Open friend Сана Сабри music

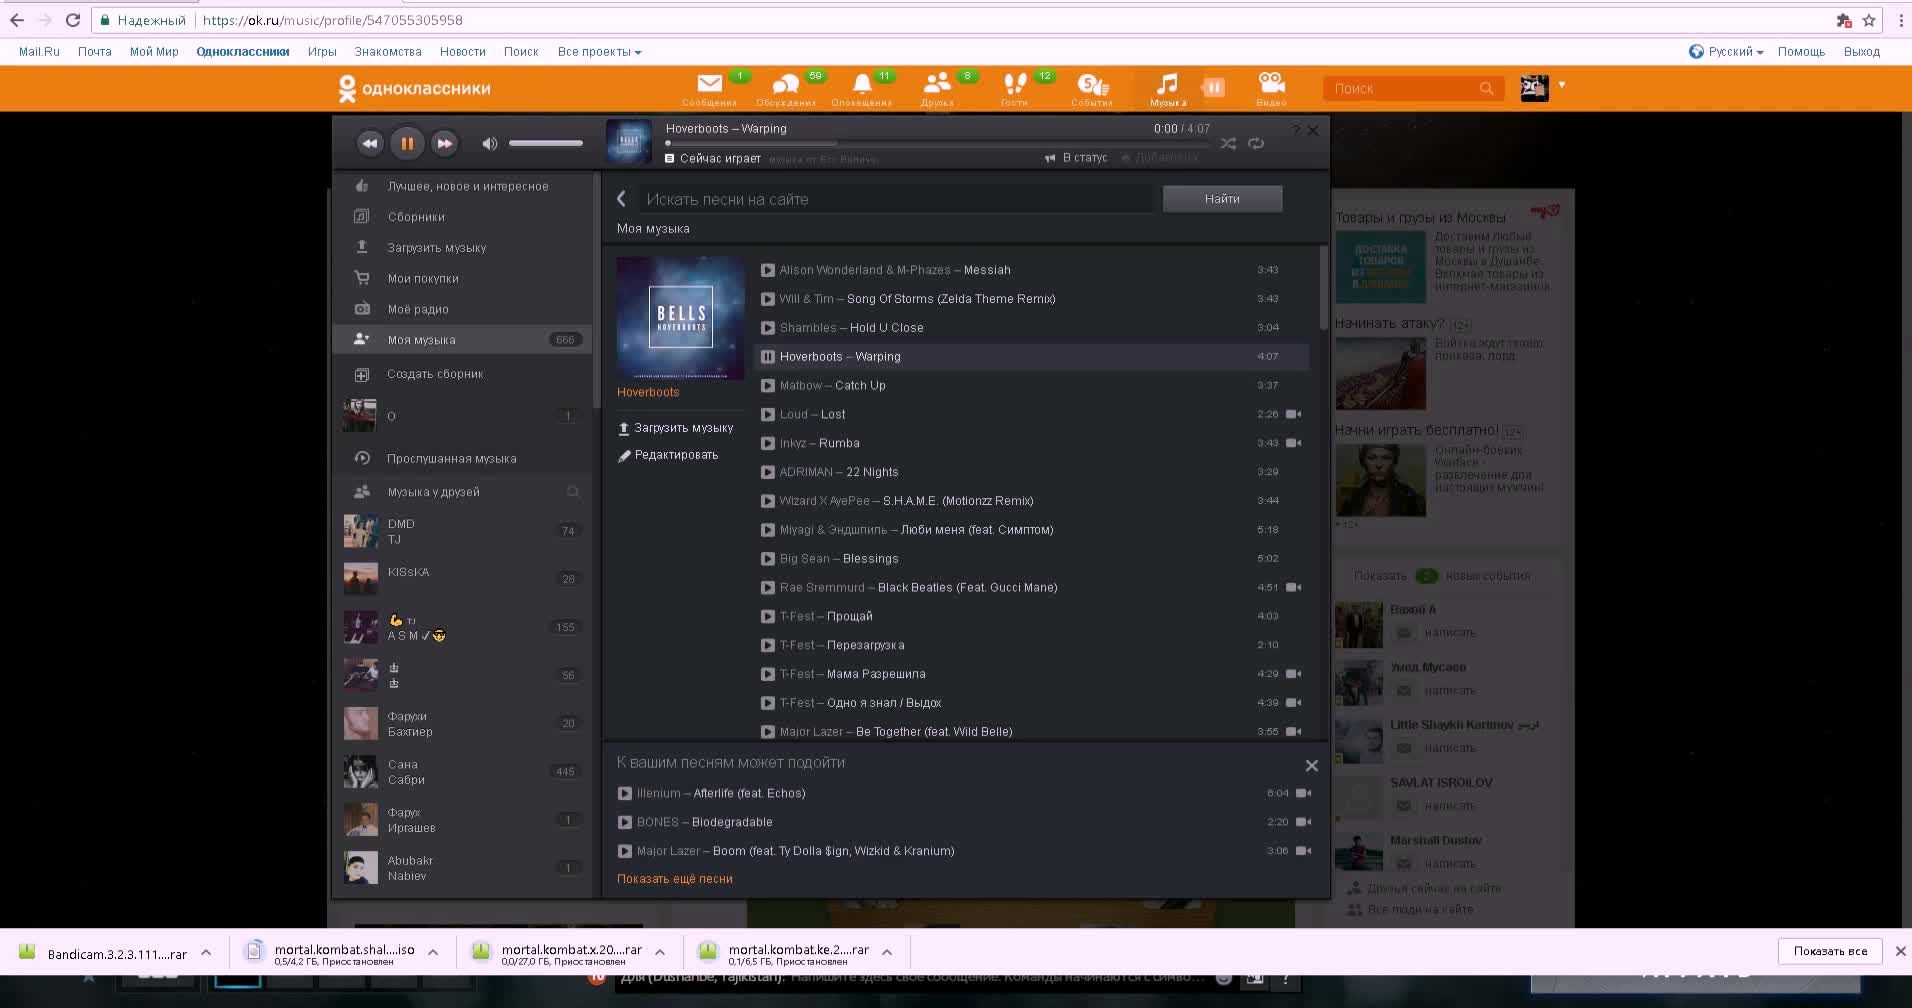(462, 772)
